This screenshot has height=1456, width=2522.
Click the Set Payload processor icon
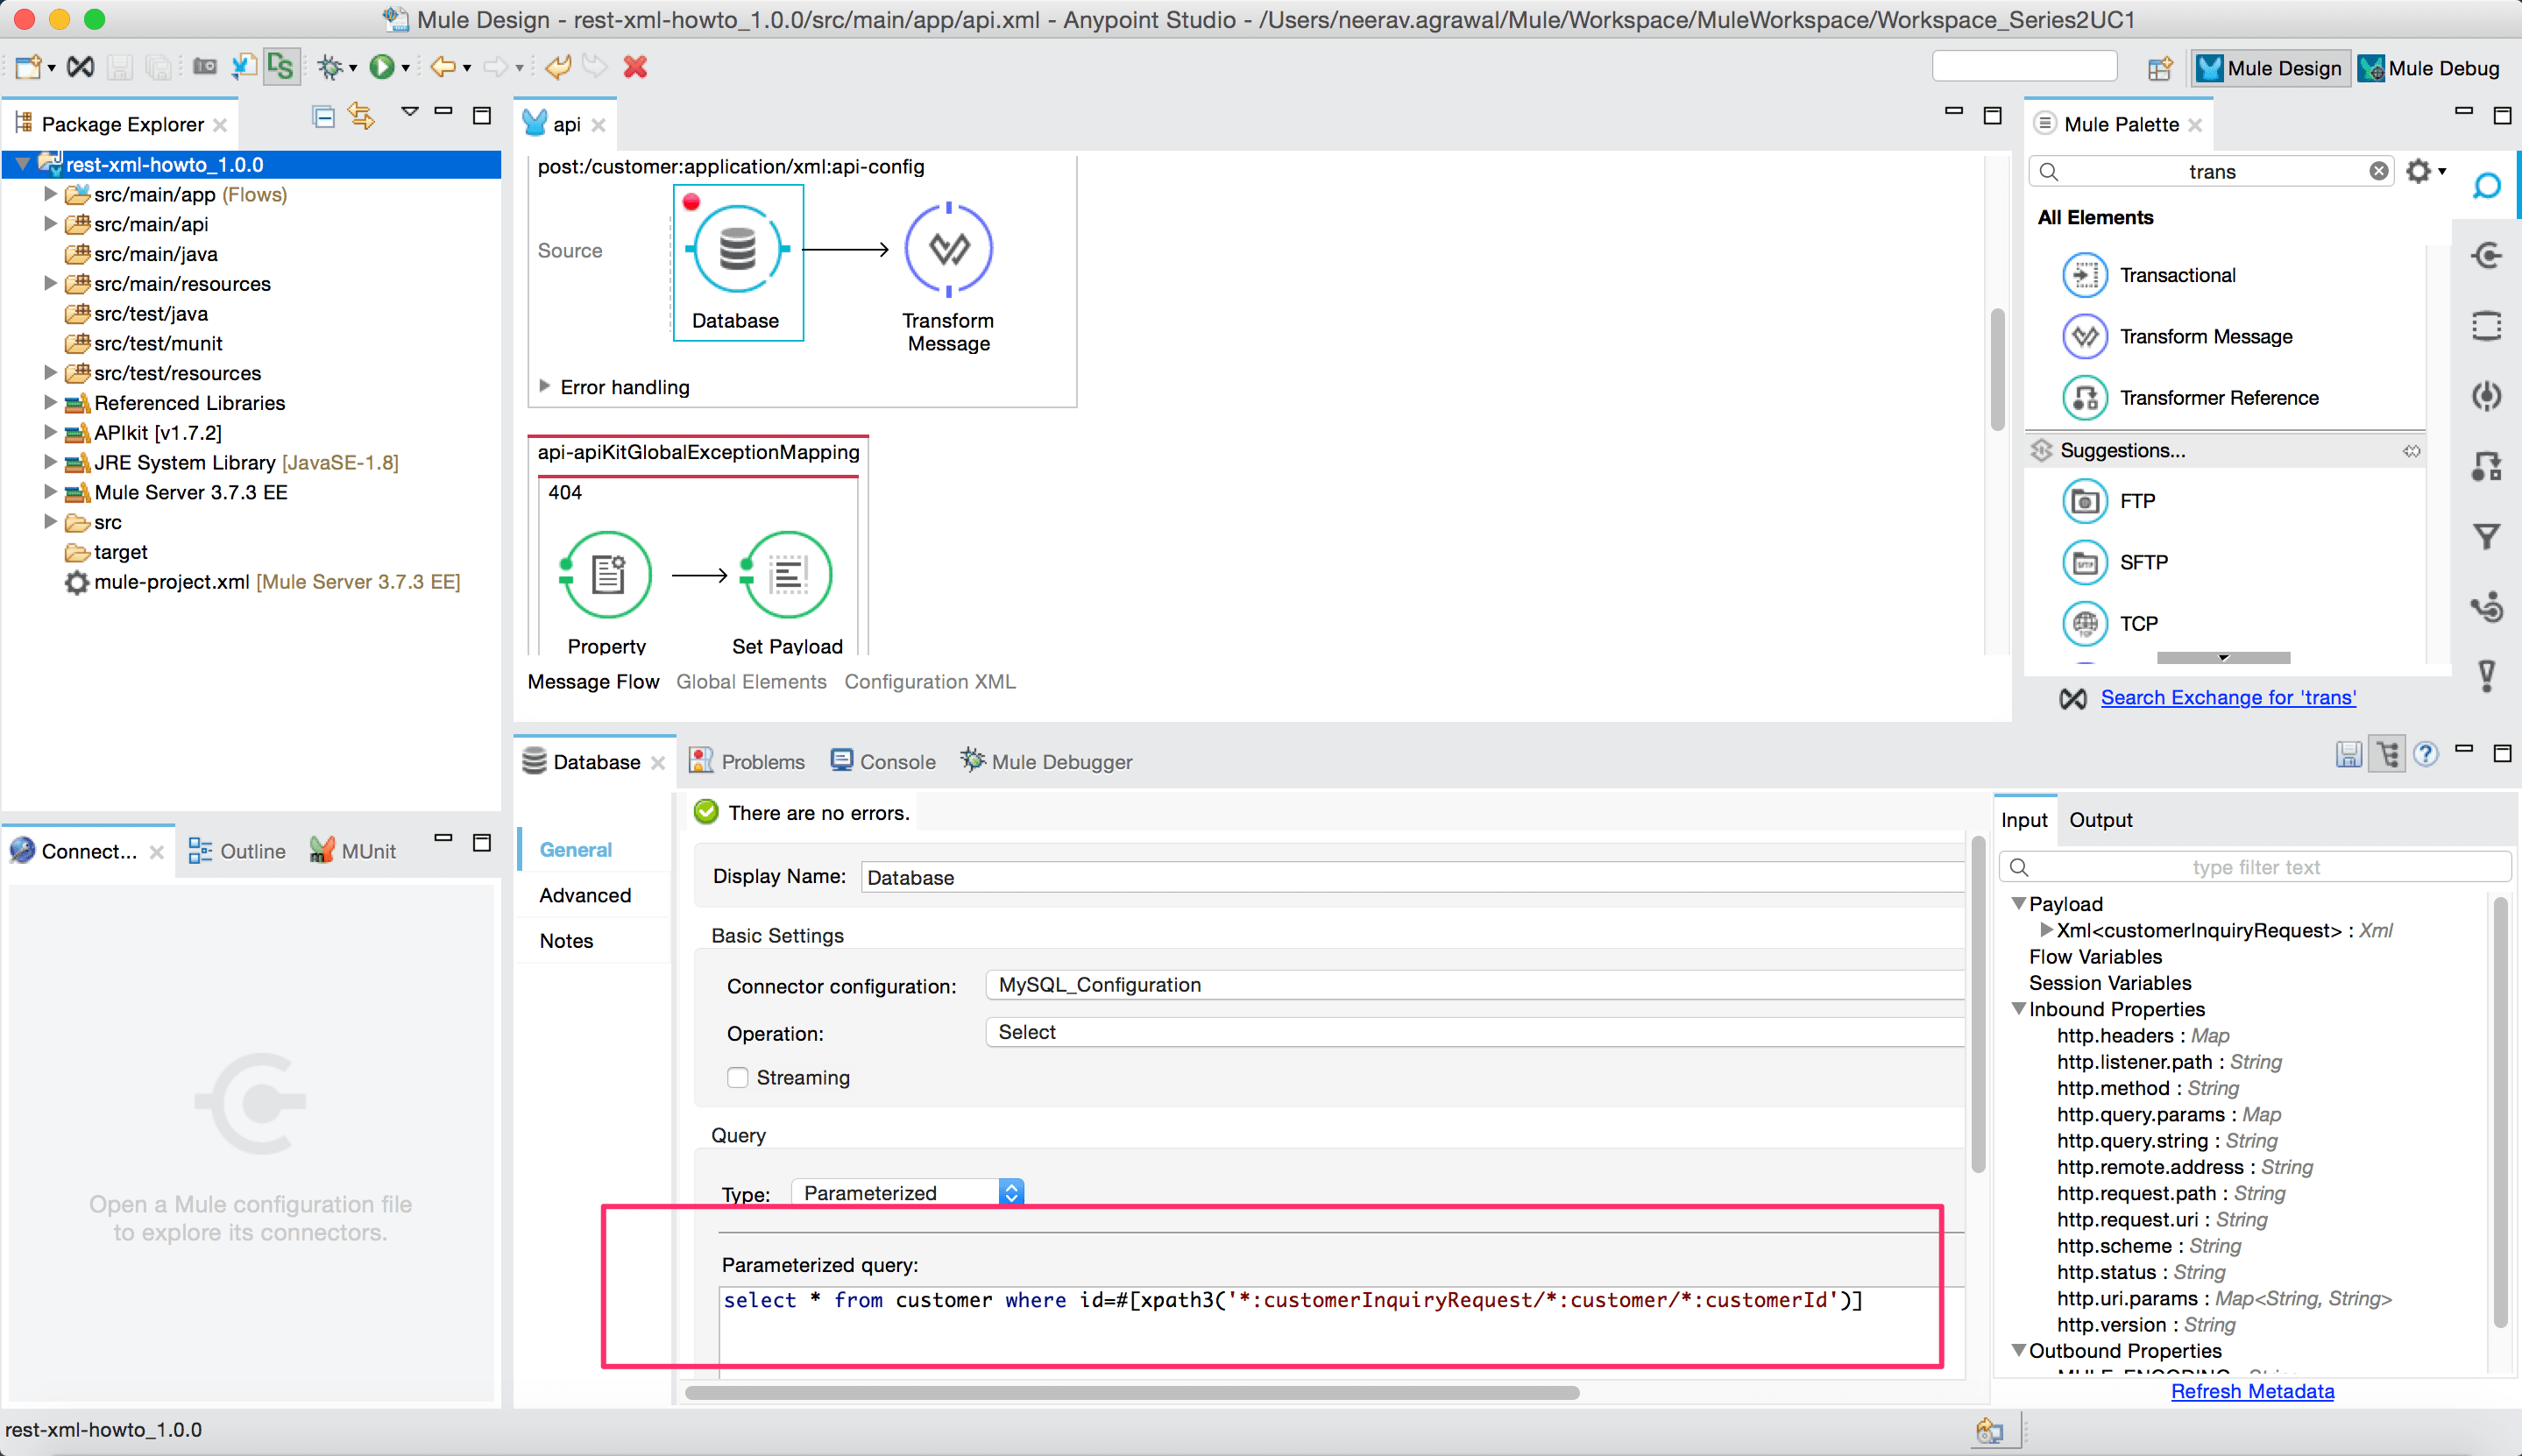point(787,575)
